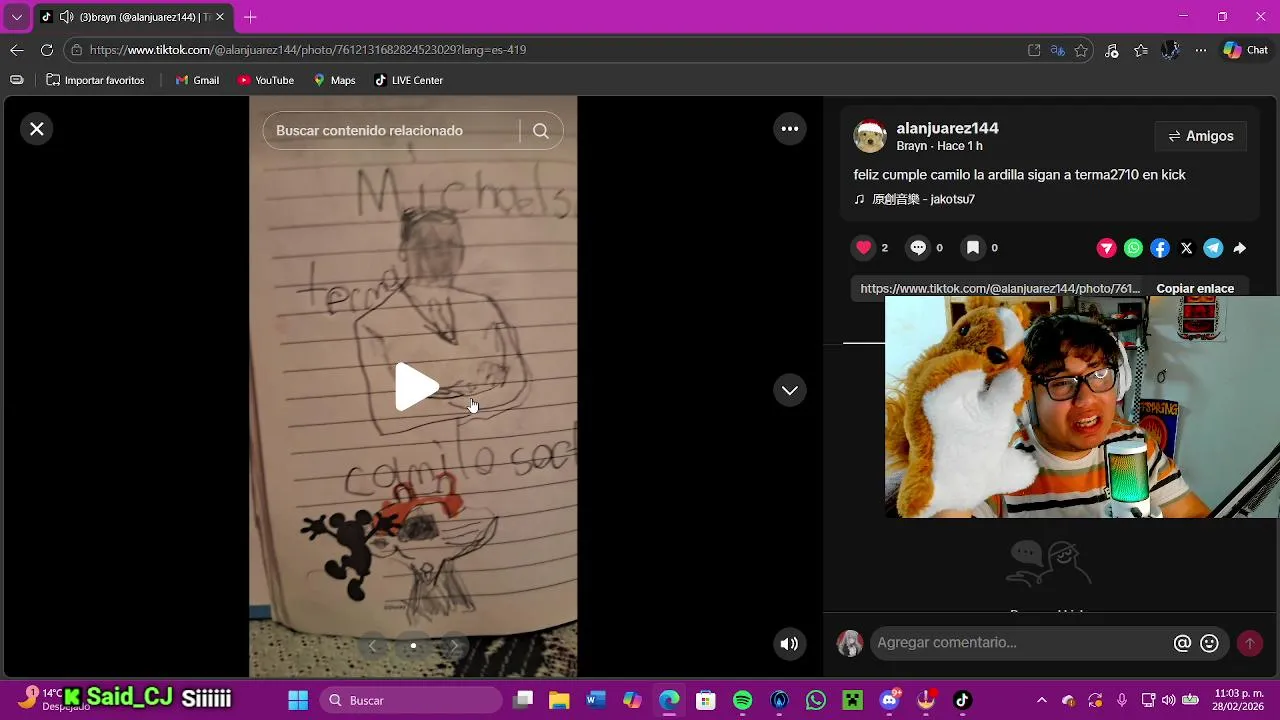
Task: Post the comment with the arrow button
Action: (1249, 644)
